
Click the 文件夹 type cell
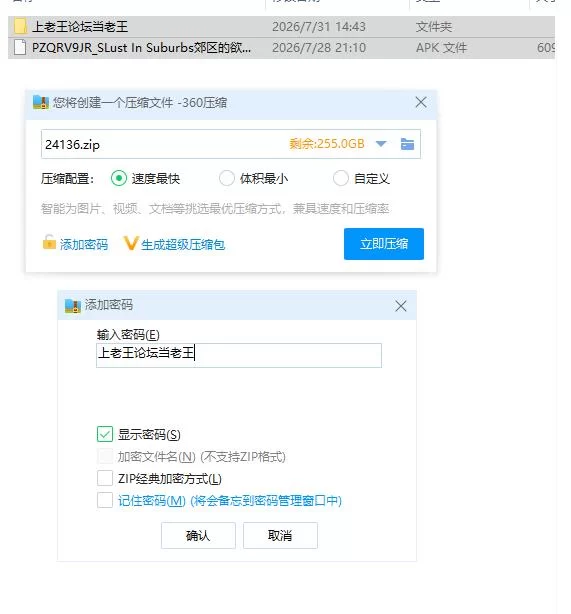pos(434,27)
